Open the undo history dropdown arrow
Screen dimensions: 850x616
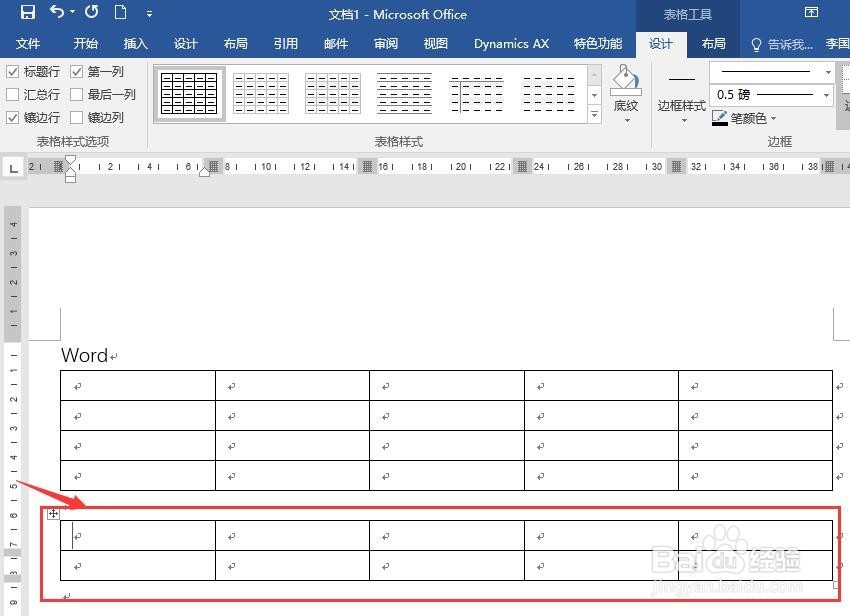73,11
